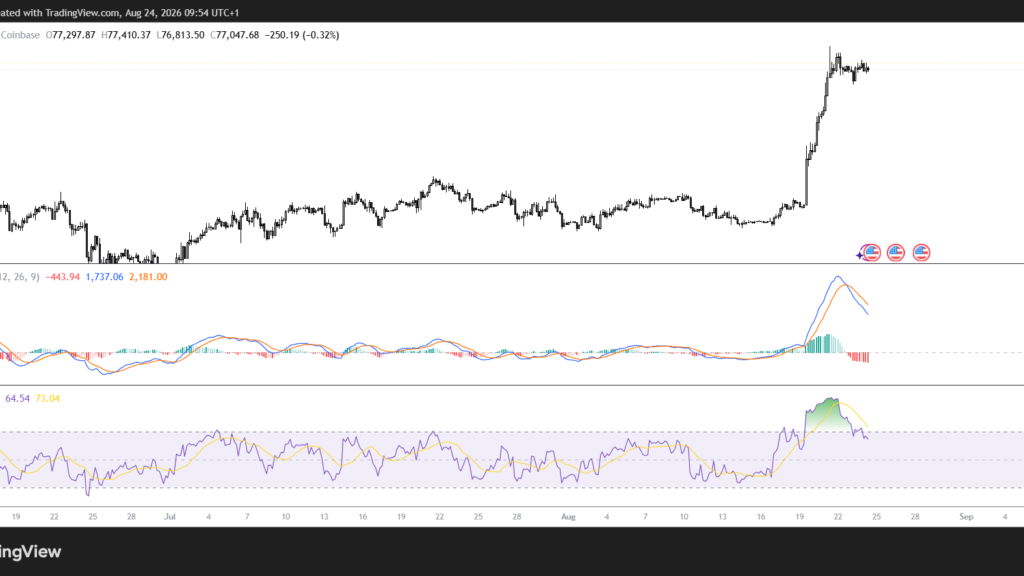Viewport: 1024px width, 576px height.
Task: Click the yellow RSI average value 73.04
Action: point(48,398)
